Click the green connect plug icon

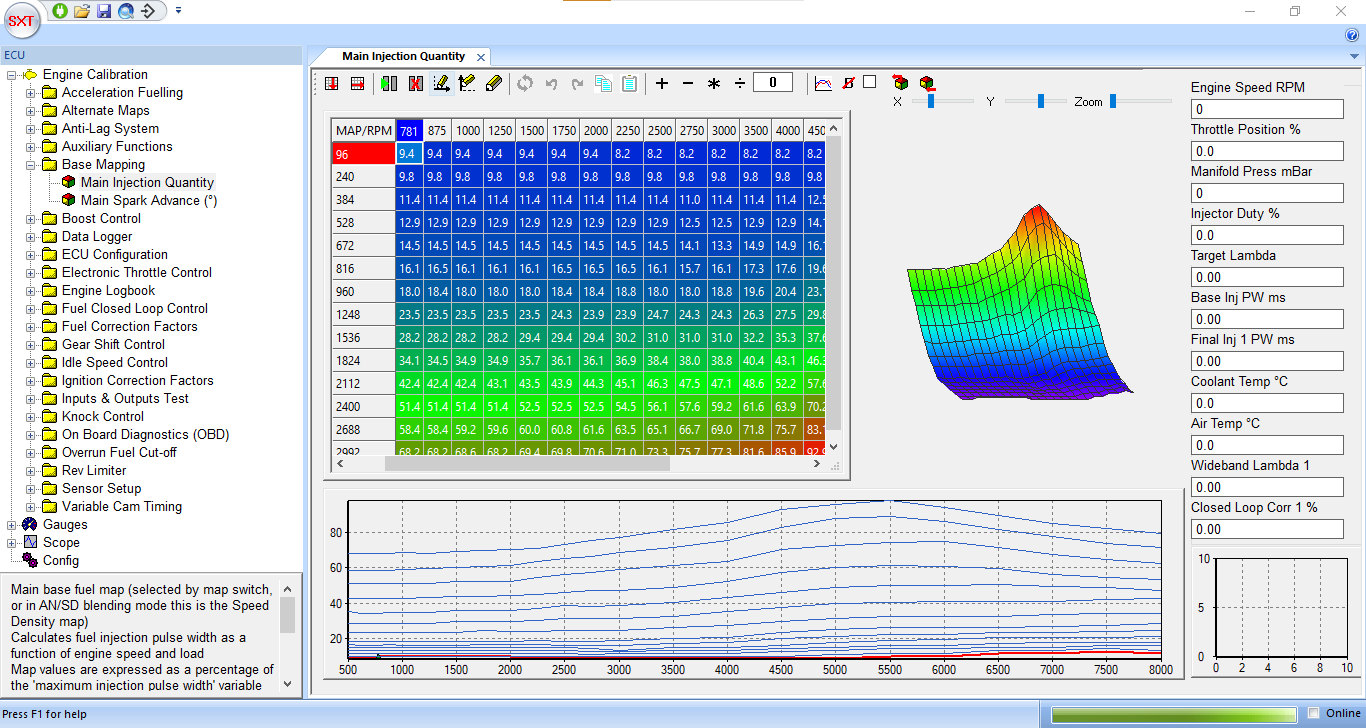[x=60, y=11]
